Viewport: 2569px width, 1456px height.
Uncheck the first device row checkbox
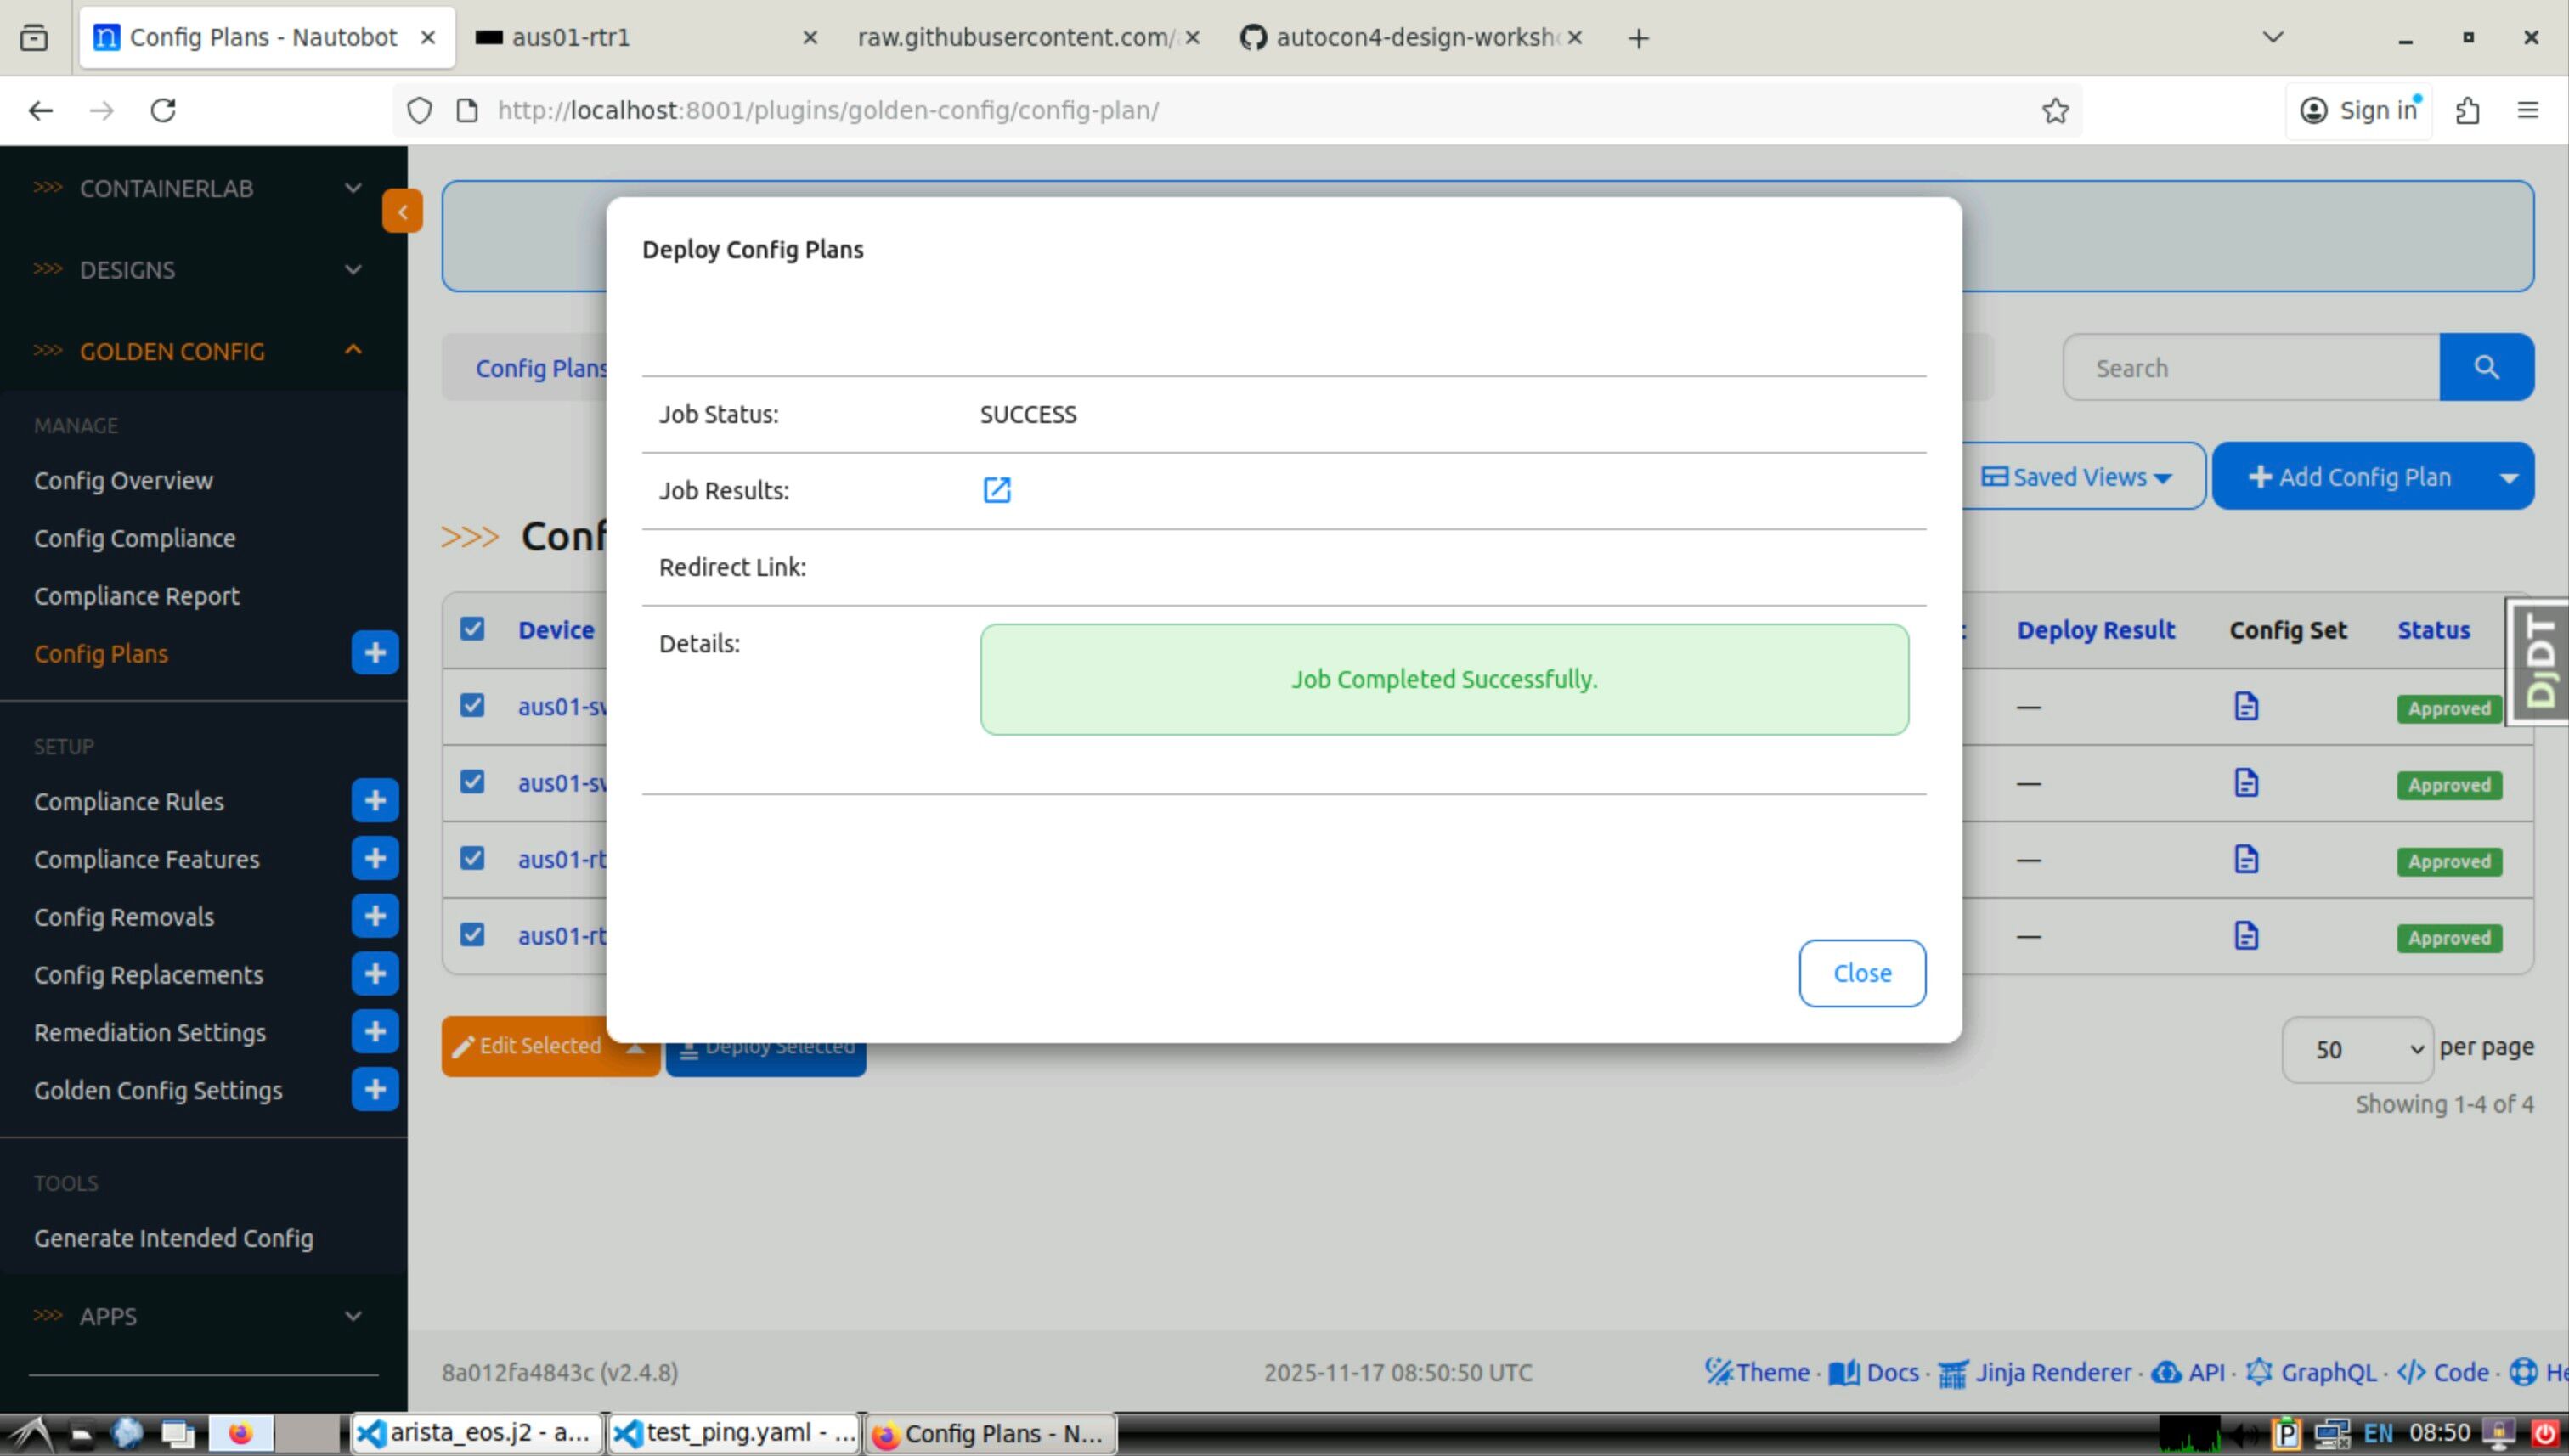point(472,706)
